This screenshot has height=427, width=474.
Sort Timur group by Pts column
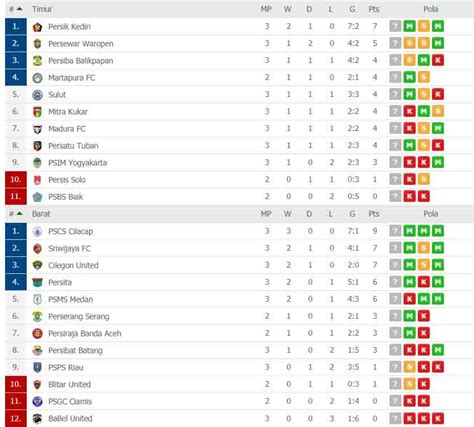pos(374,9)
